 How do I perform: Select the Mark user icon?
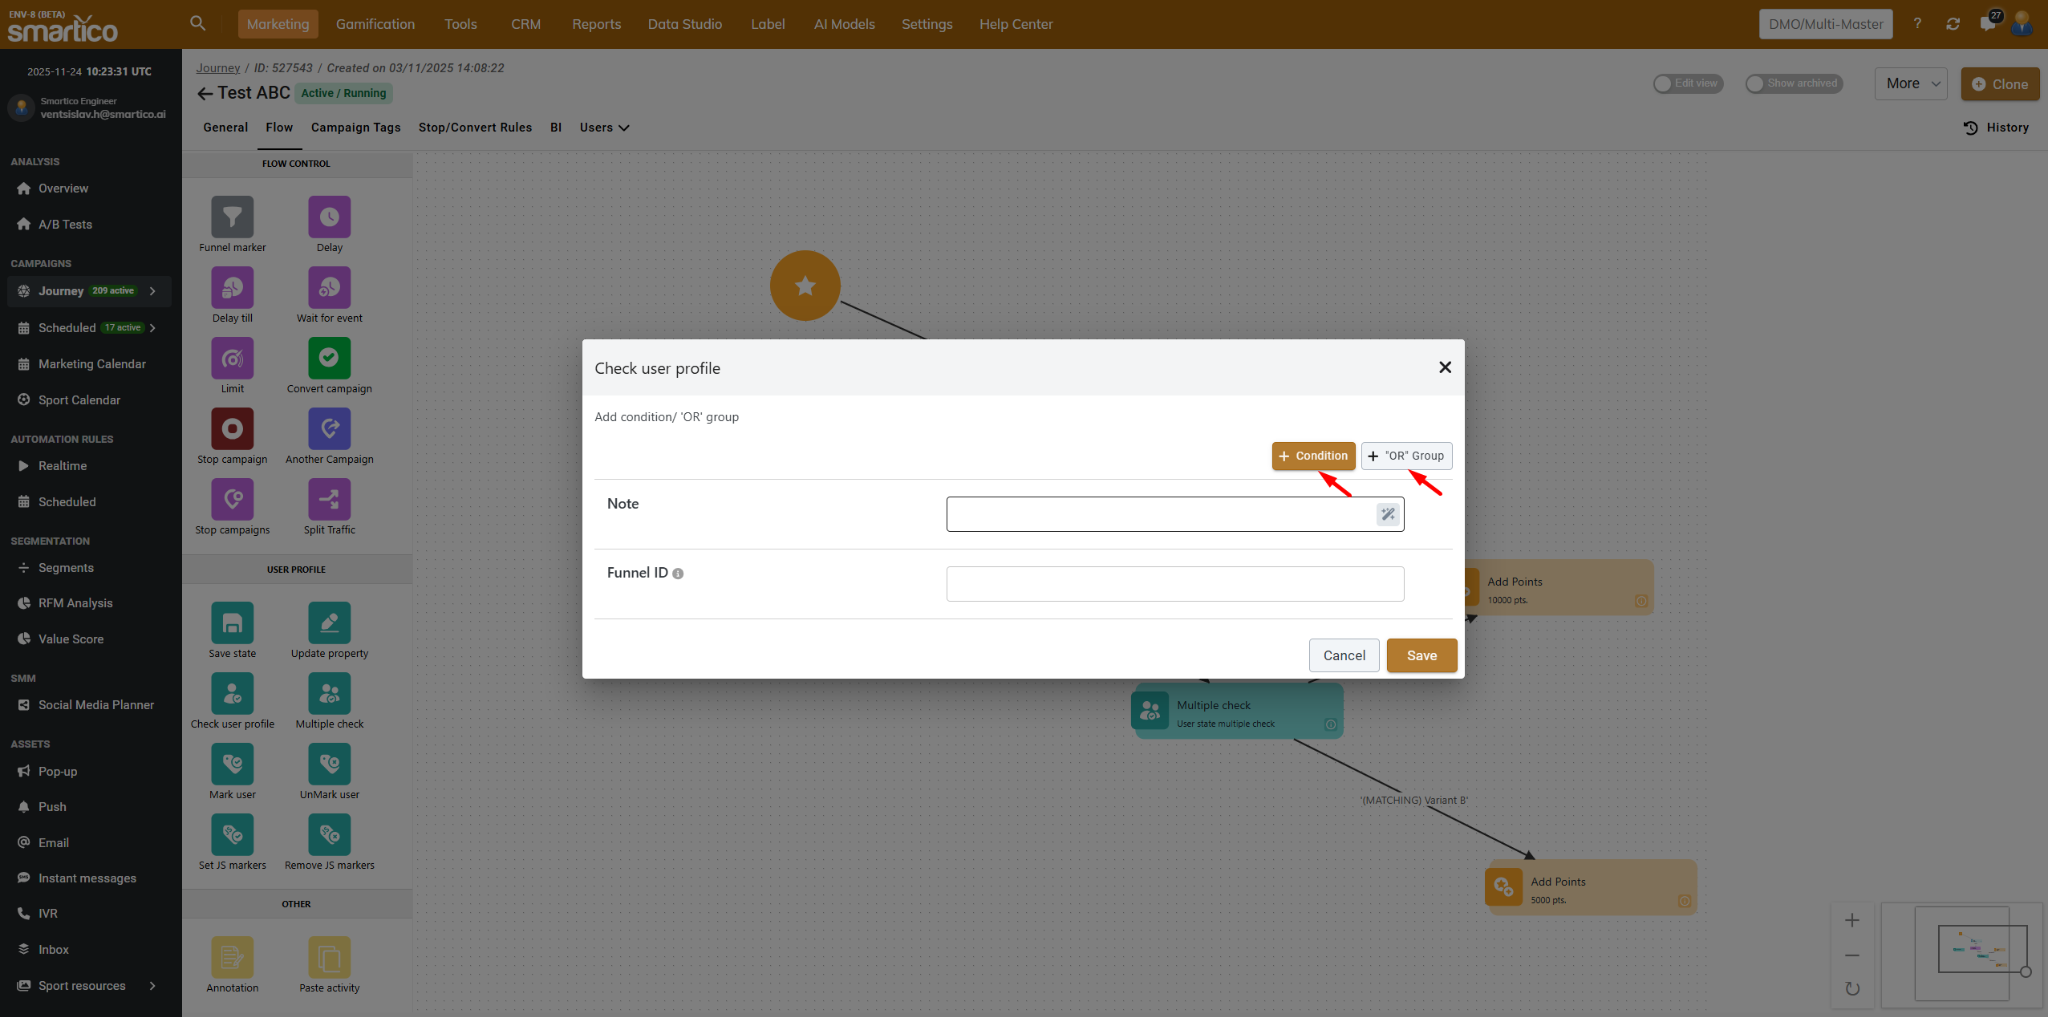pyautogui.click(x=232, y=765)
